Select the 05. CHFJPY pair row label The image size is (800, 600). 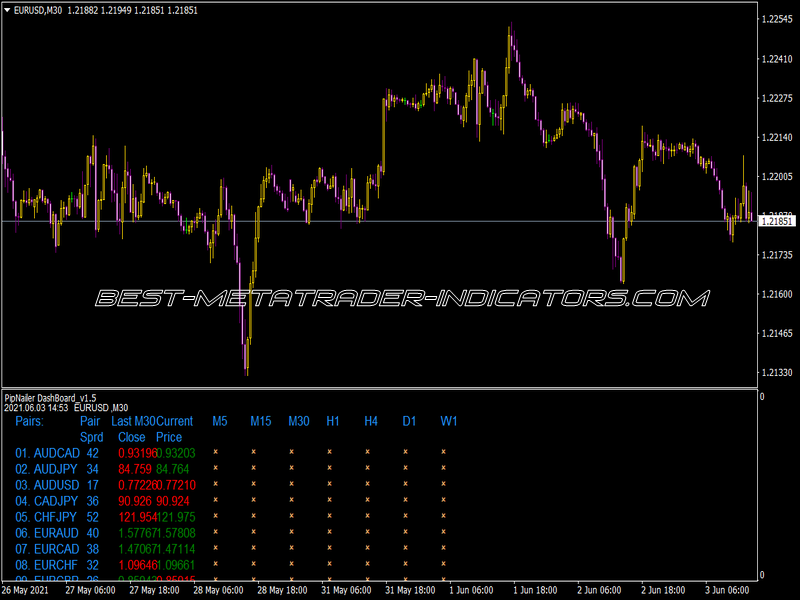46,517
